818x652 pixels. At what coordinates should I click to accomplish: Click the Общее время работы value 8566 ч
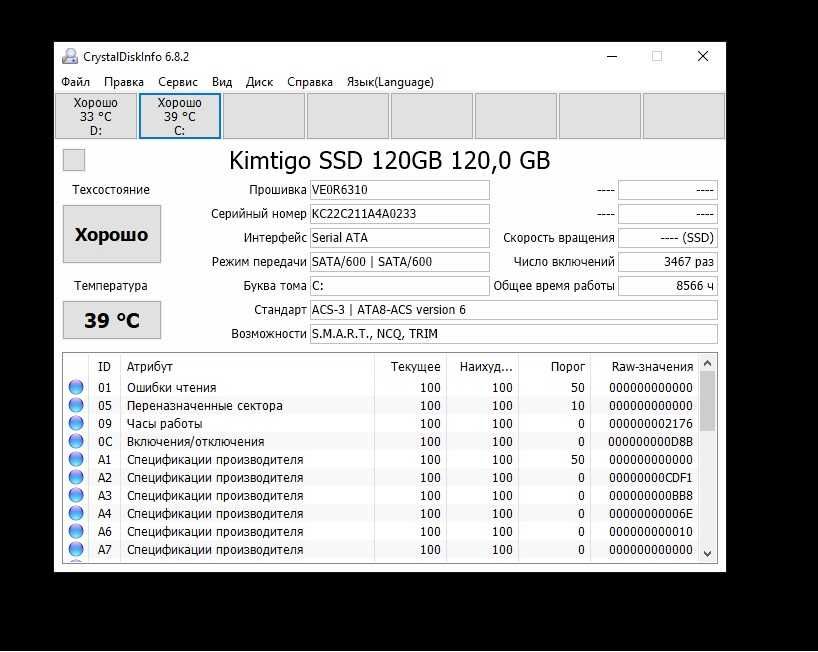pos(668,286)
